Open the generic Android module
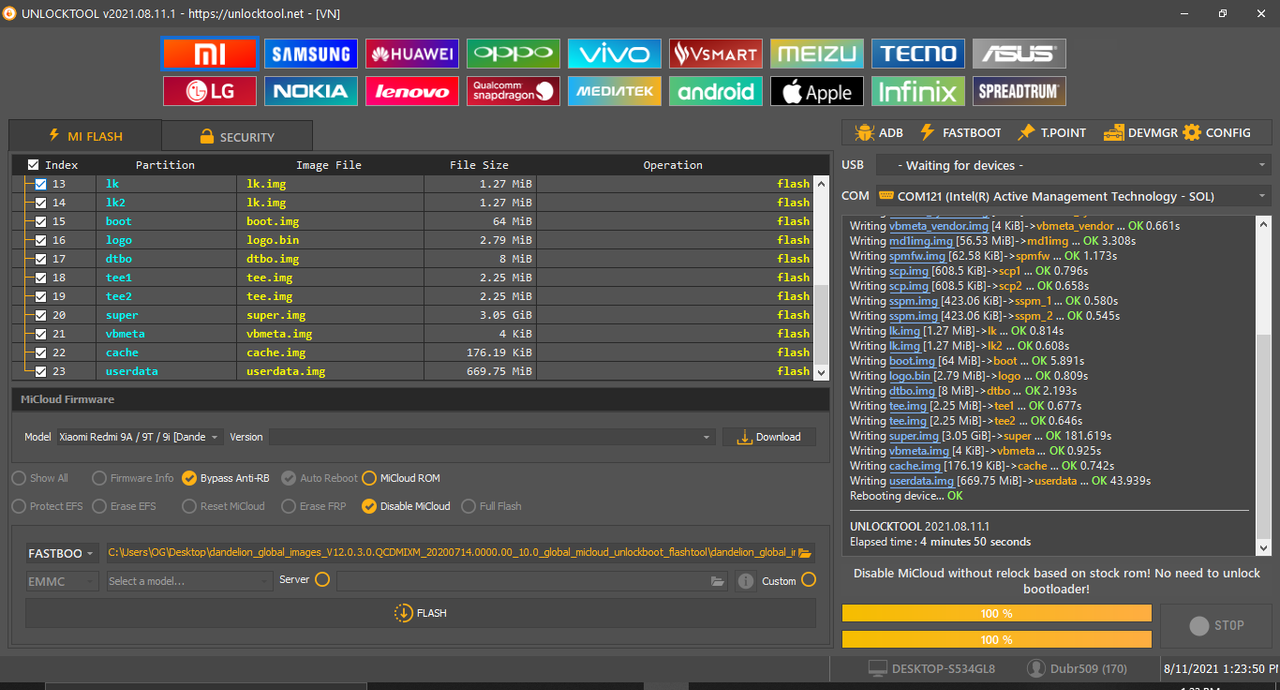Viewport: 1280px width, 690px height. pos(716,91)
